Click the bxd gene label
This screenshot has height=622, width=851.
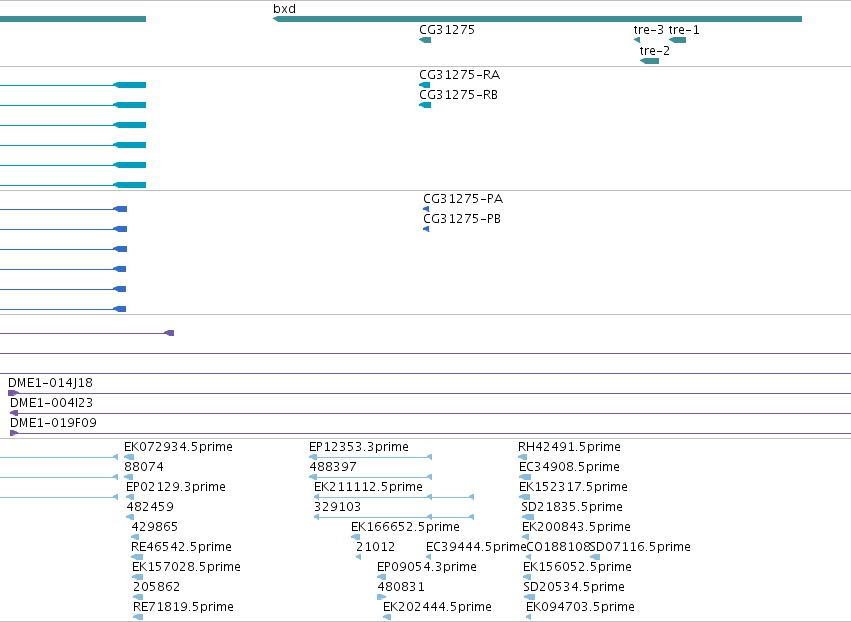[x=284, y=9]
